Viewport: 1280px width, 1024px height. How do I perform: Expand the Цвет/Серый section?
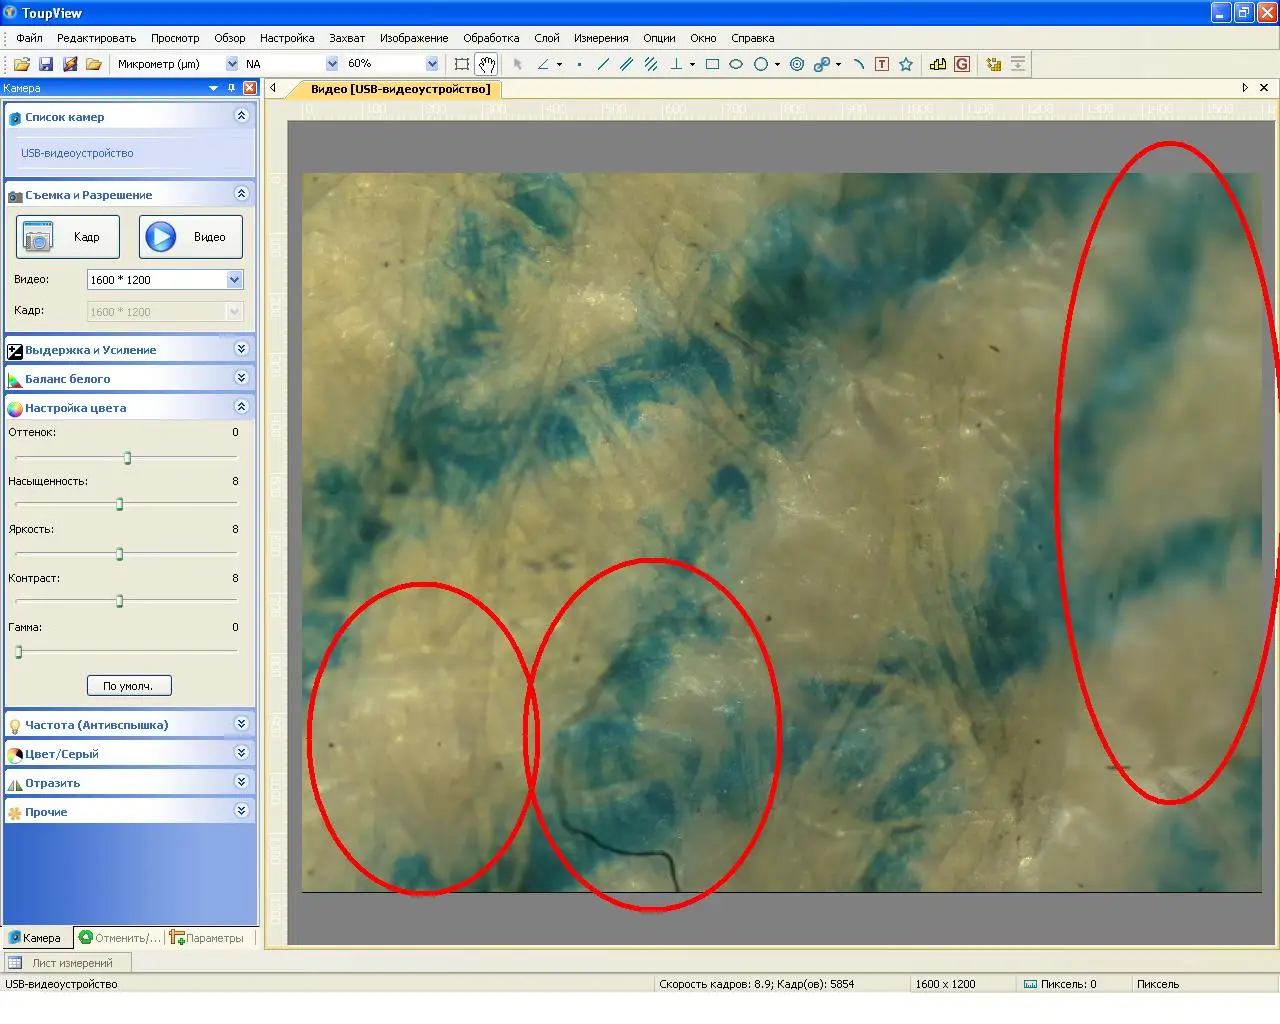pos(241,752)
